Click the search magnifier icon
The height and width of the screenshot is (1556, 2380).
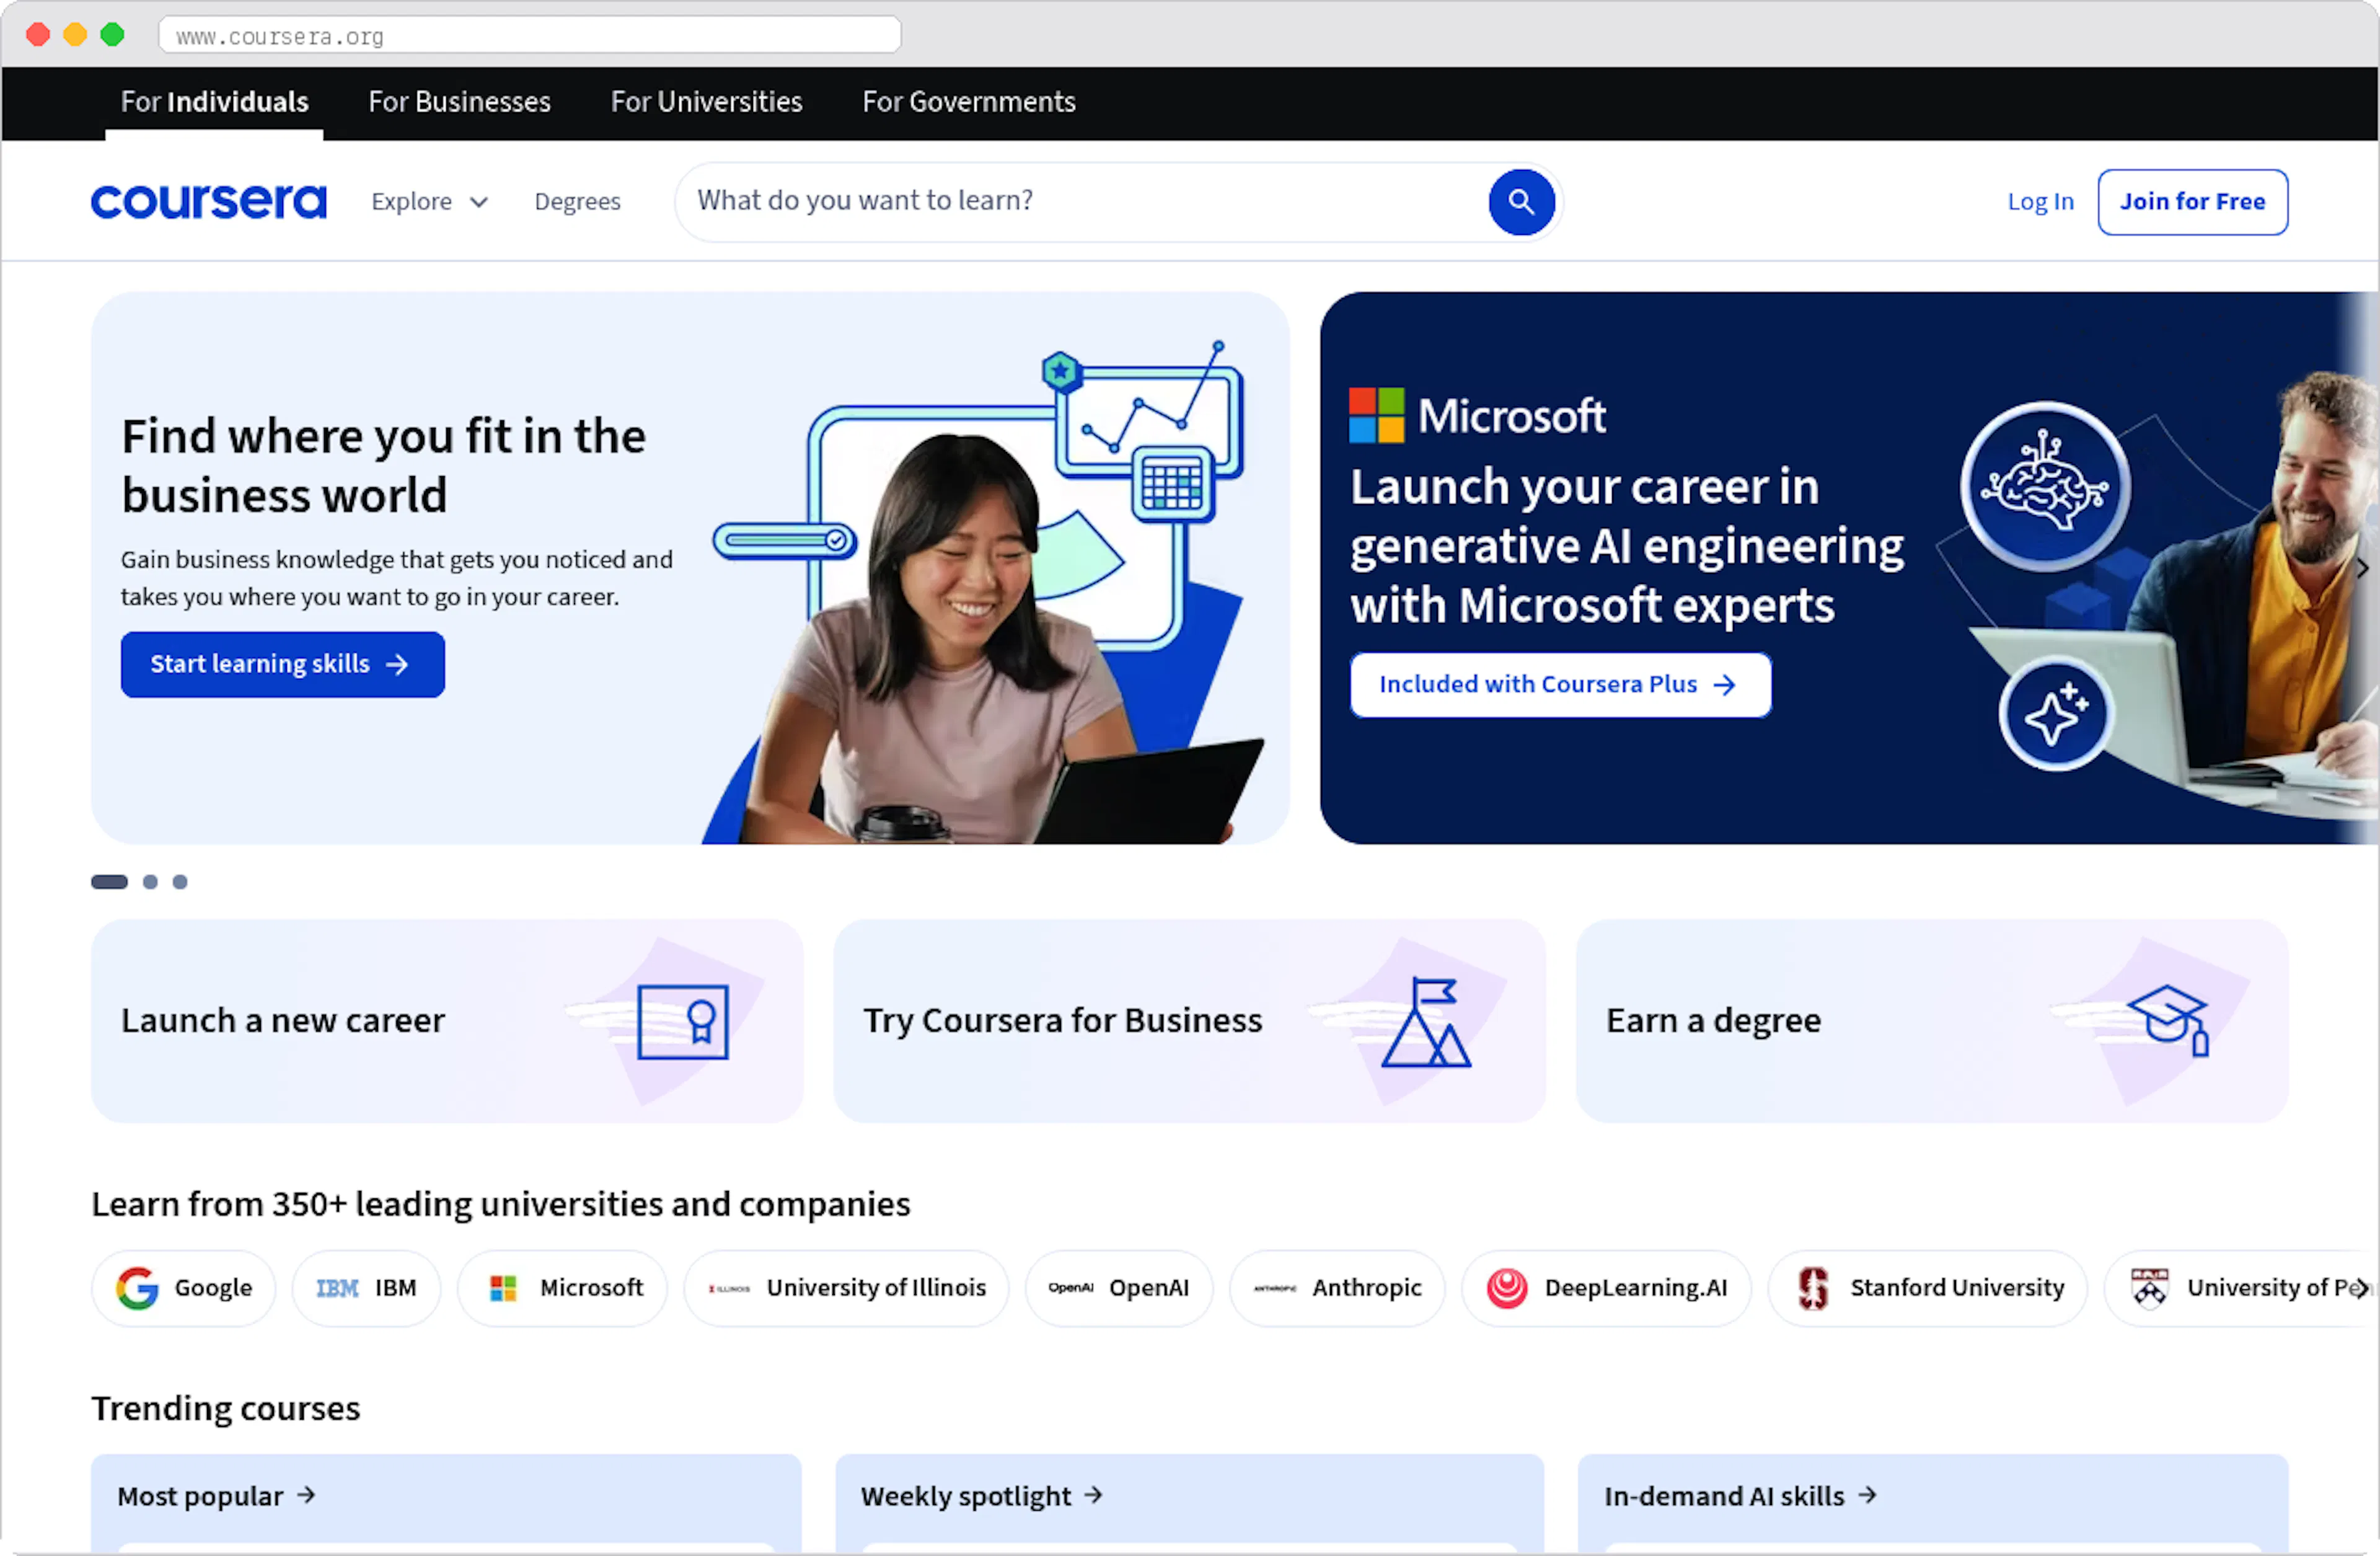[x=1521, y=202]
